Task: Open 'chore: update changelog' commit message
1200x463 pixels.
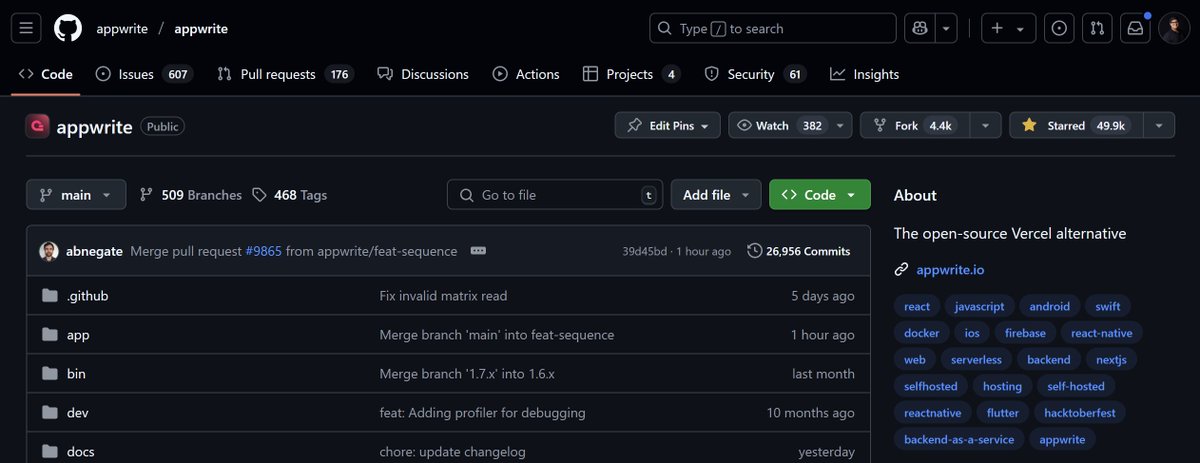Action: point(452,452)
